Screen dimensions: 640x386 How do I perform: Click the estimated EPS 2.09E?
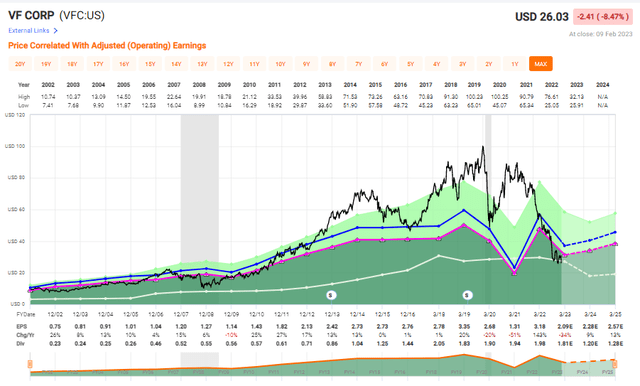pyautogui.click(x=564, y=327)
